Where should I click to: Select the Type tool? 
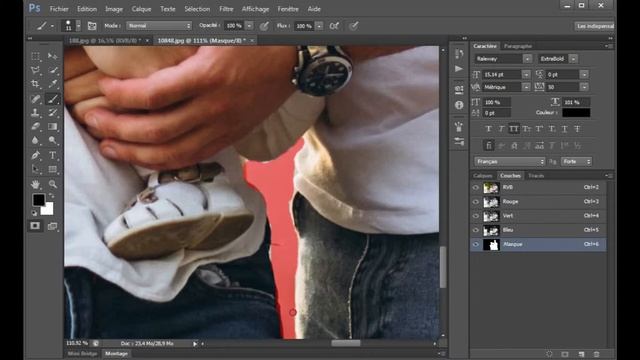pyautogui.click(x=53, y=155)
